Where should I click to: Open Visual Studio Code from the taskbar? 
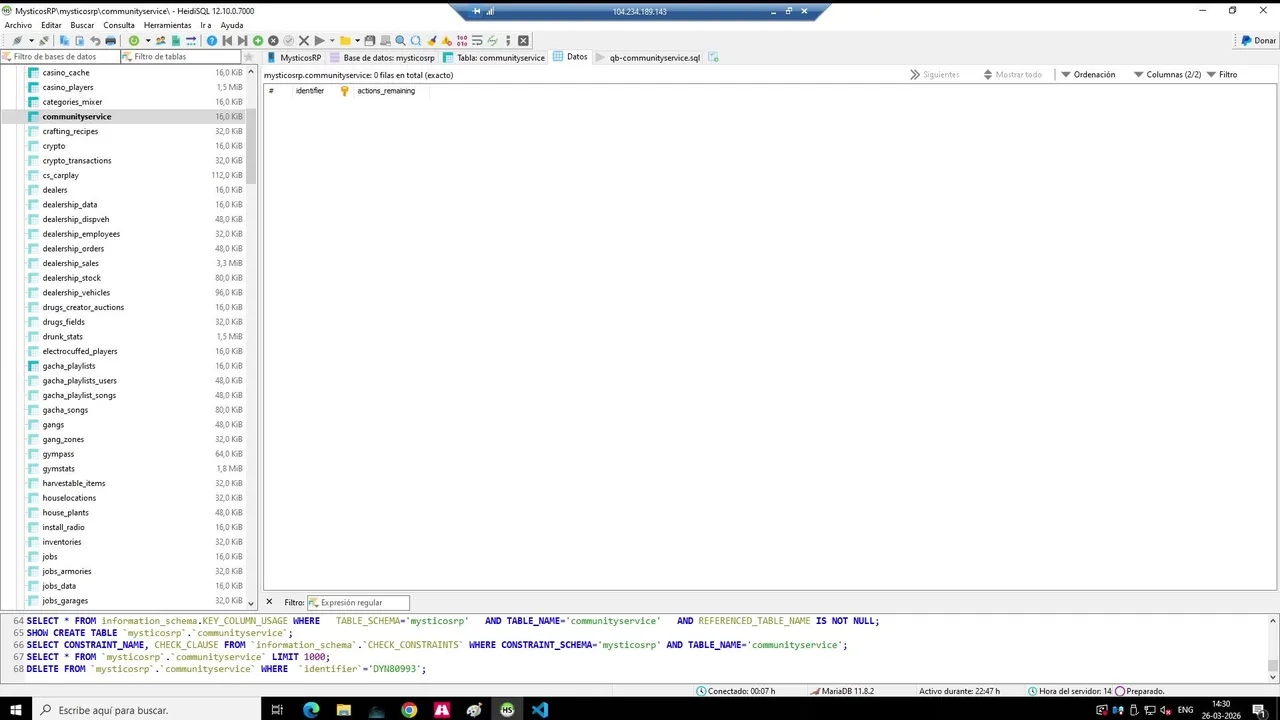(x=540, y=710)
